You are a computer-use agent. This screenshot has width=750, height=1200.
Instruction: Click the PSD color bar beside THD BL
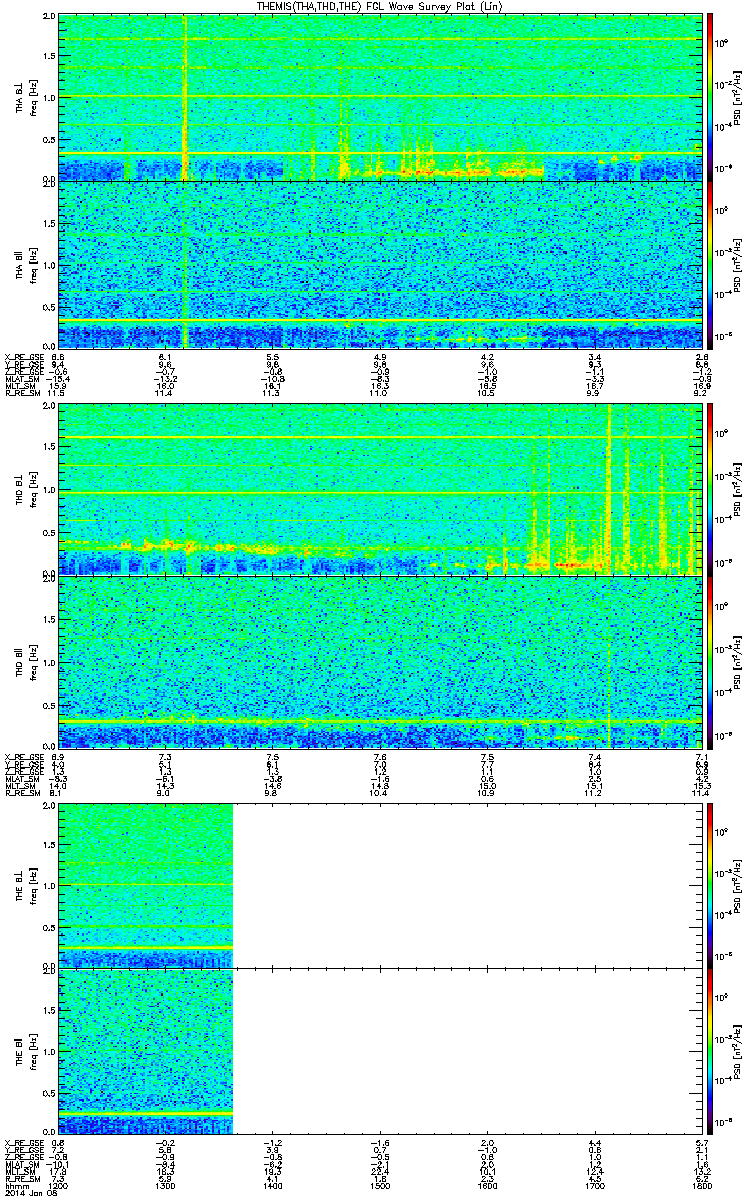(x=711, y=489)
